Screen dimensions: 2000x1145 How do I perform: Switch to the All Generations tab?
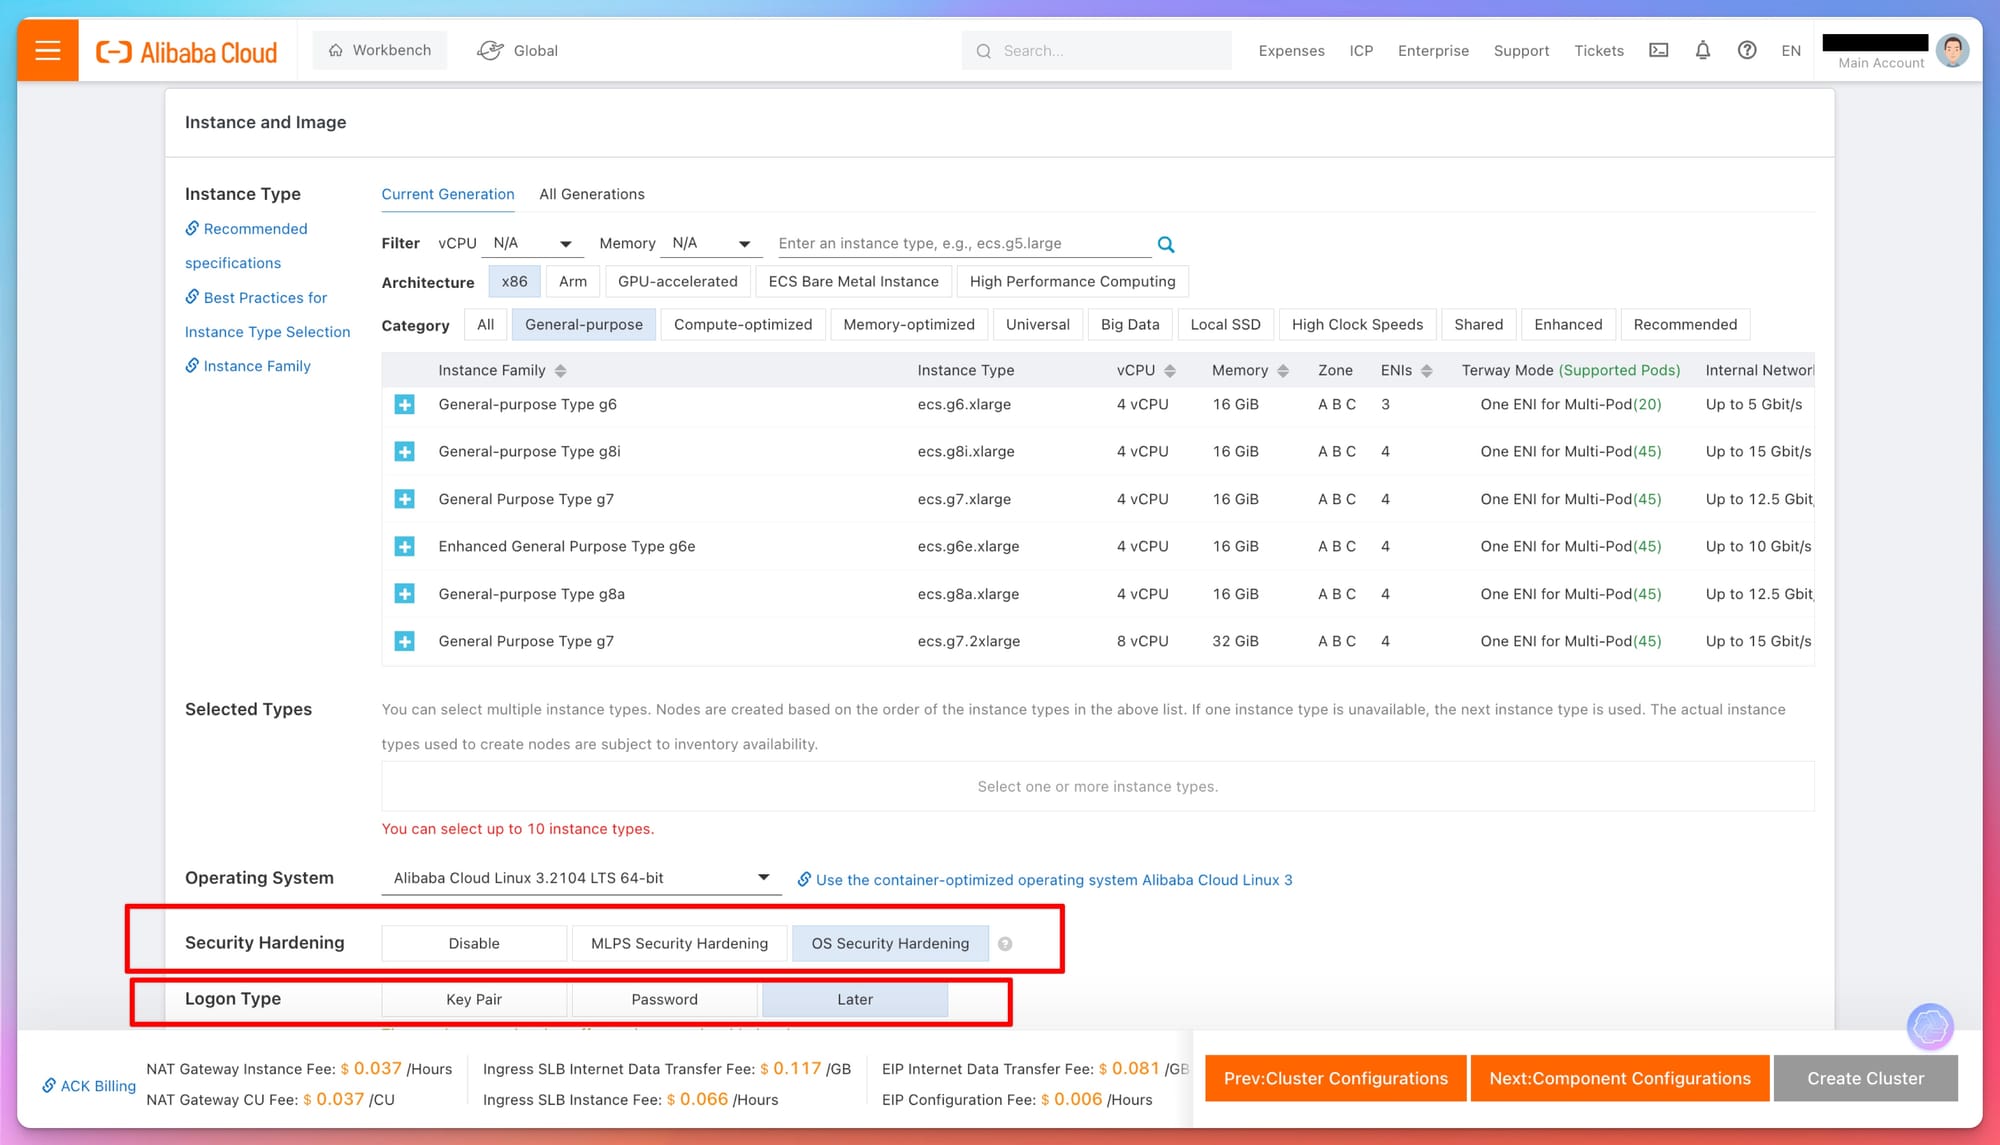pyautogui.click(x=592, y=194)
